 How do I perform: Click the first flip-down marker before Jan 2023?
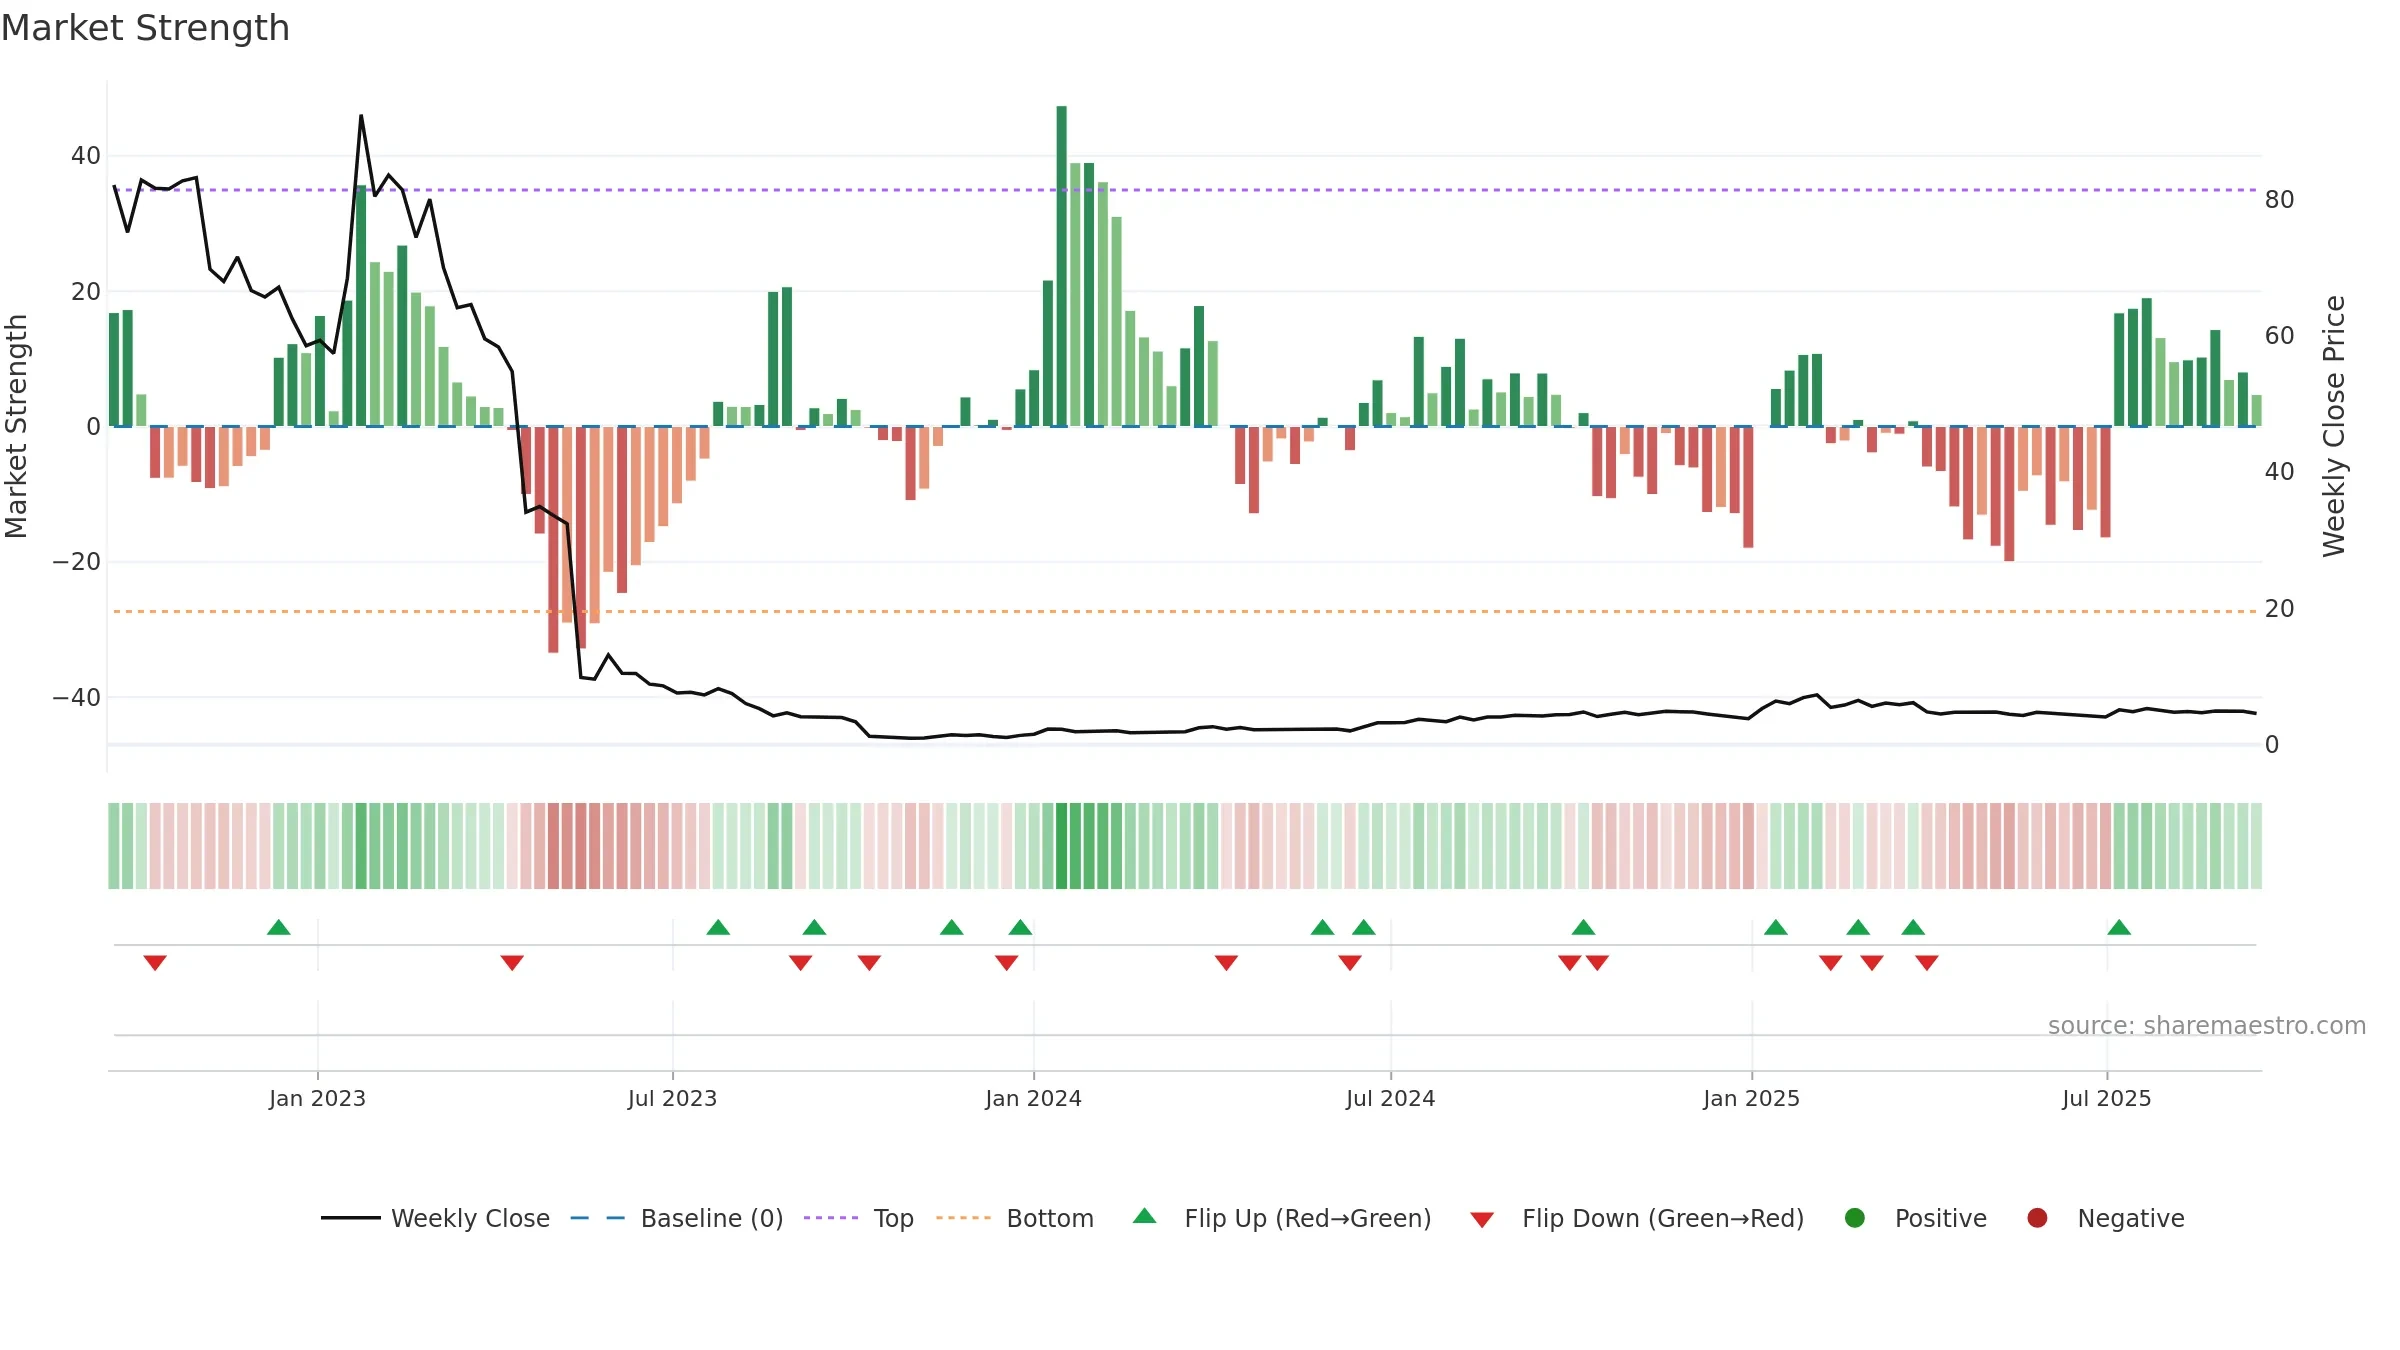point(155,963)
